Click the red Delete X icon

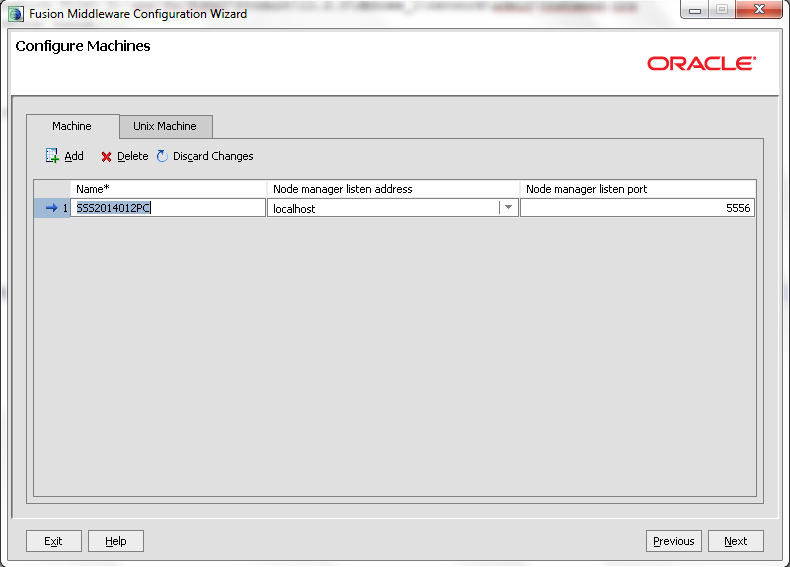pyautogui.click(x=106, y=157)
